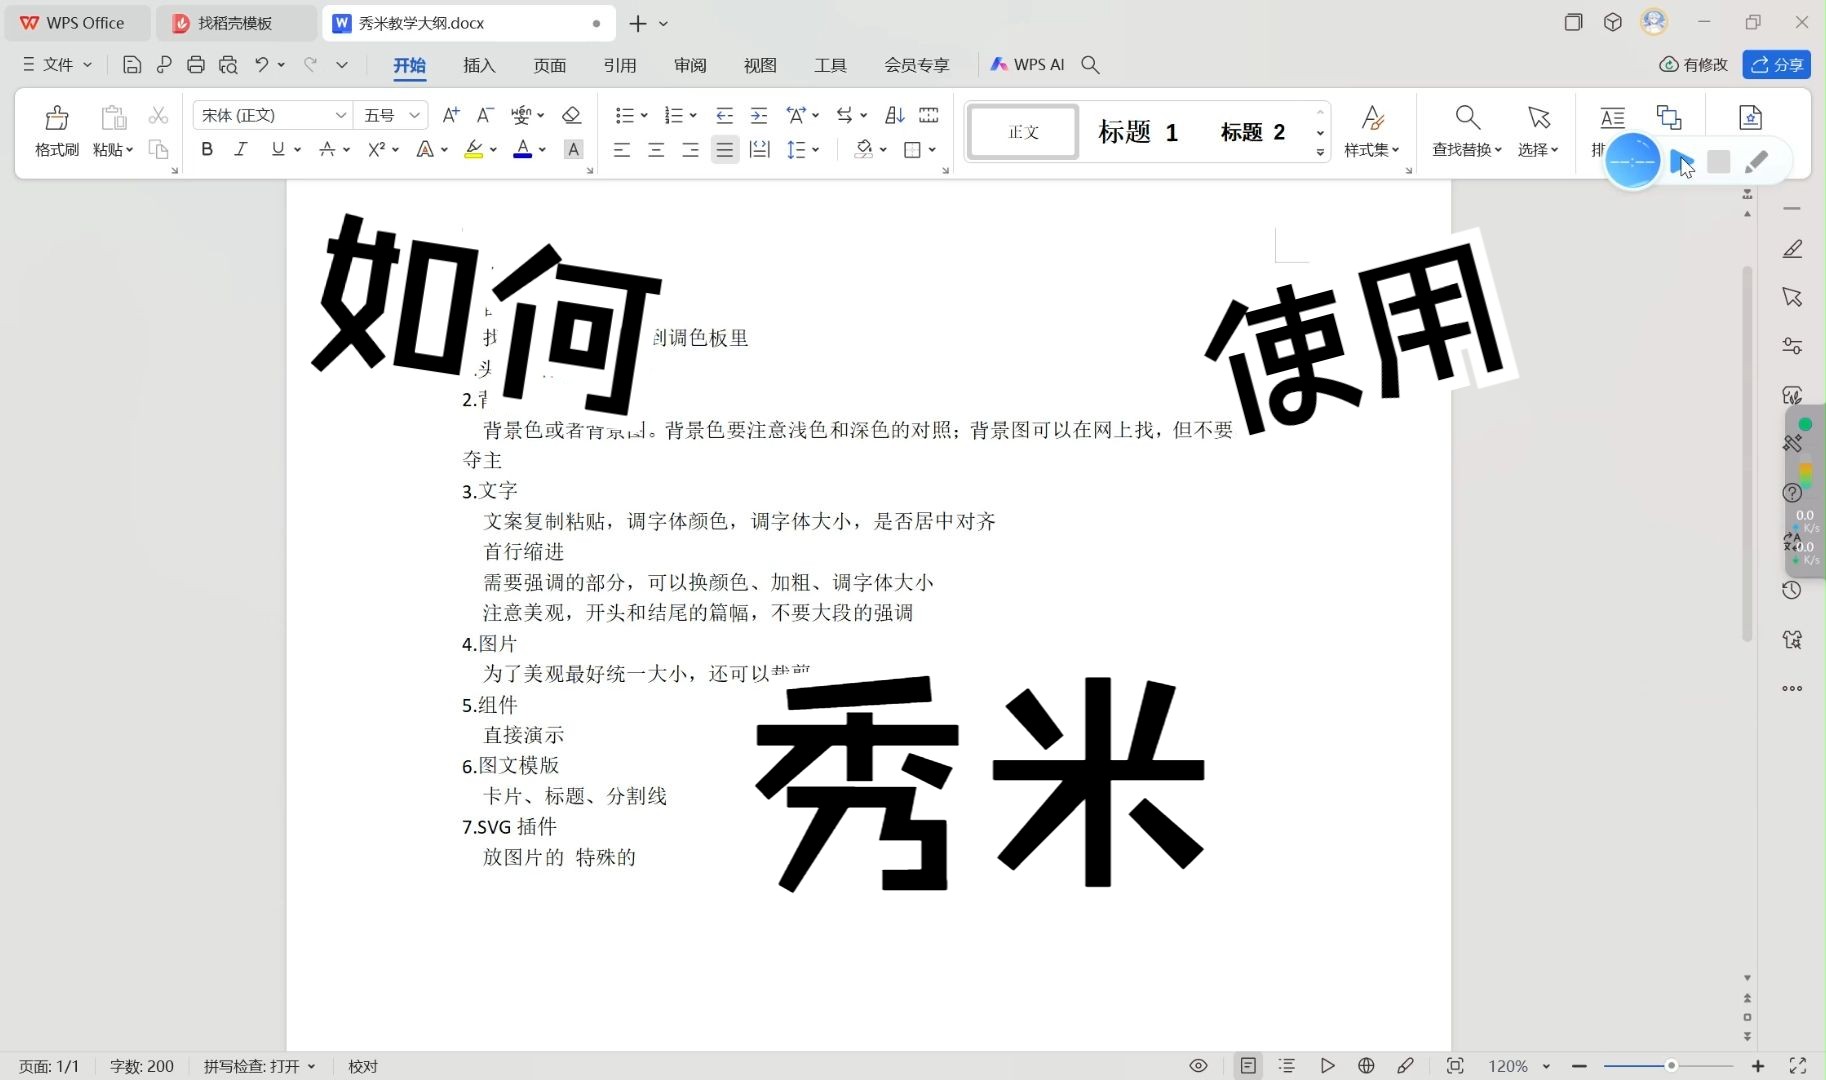This screenshot has height=1080, width=1826.
Task: Click the 校对 proofreading button
Action: [x=363, y=1066]
